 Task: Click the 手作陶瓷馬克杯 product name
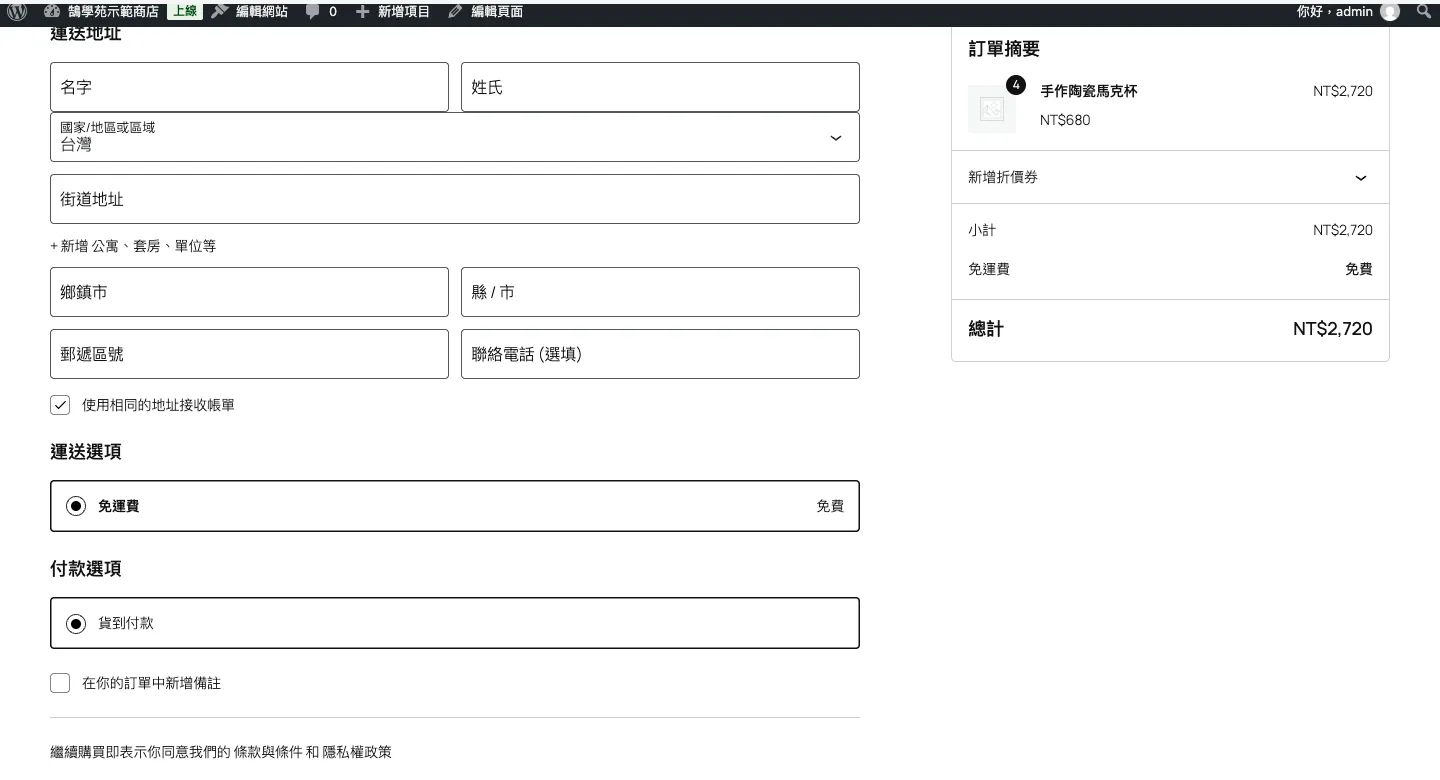1089,91
